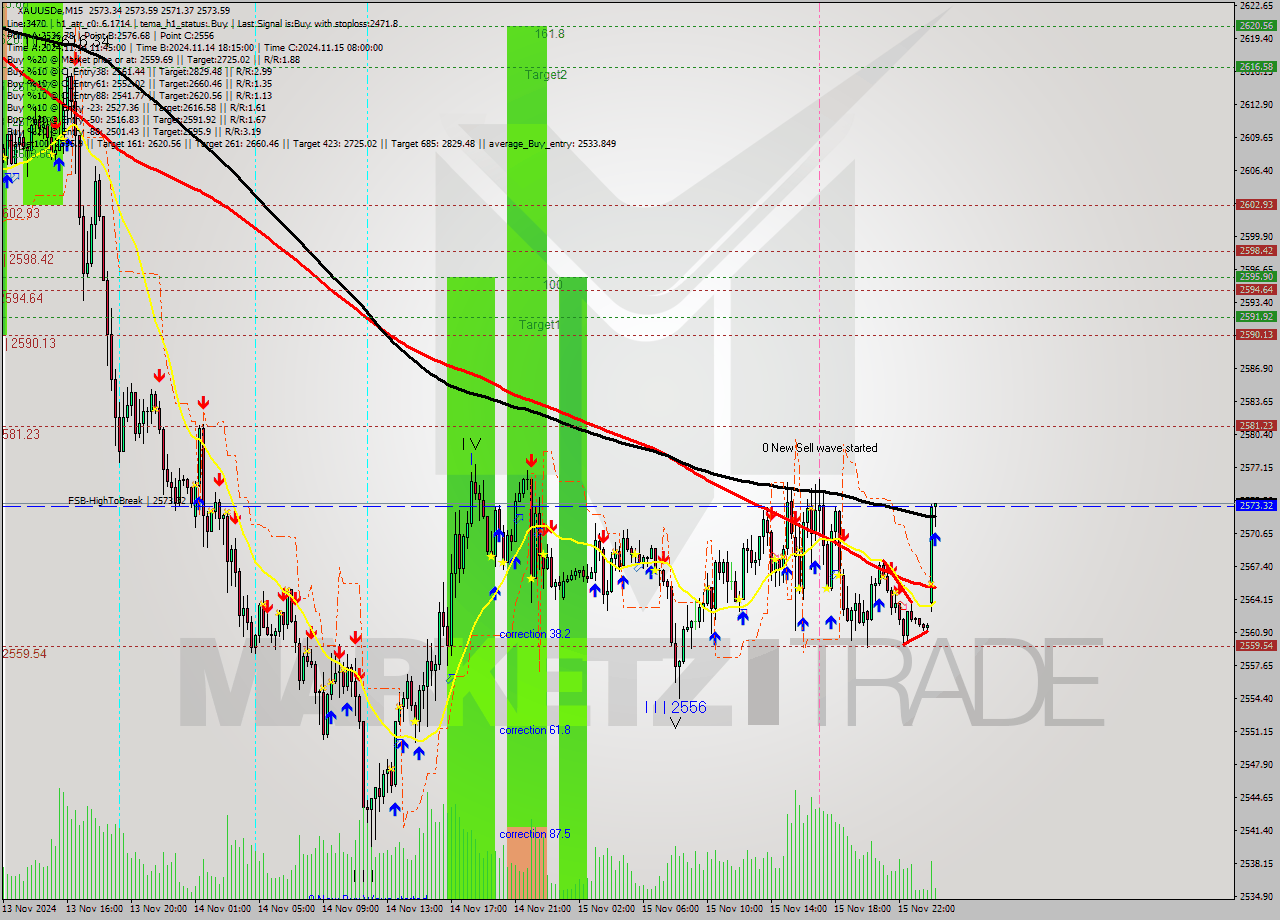Click the 2567.40 axis price tick
Viewport: 1280px width, 920px height.
1256,566
